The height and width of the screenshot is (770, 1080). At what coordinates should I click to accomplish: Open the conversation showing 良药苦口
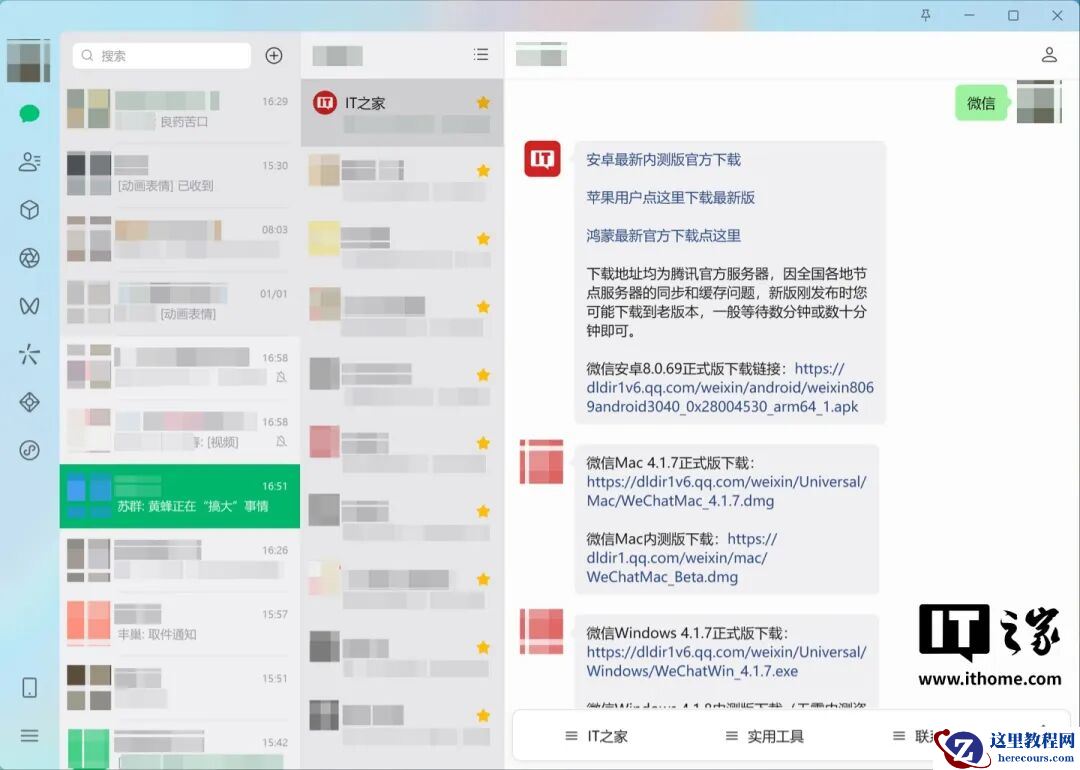click(180, 111)
